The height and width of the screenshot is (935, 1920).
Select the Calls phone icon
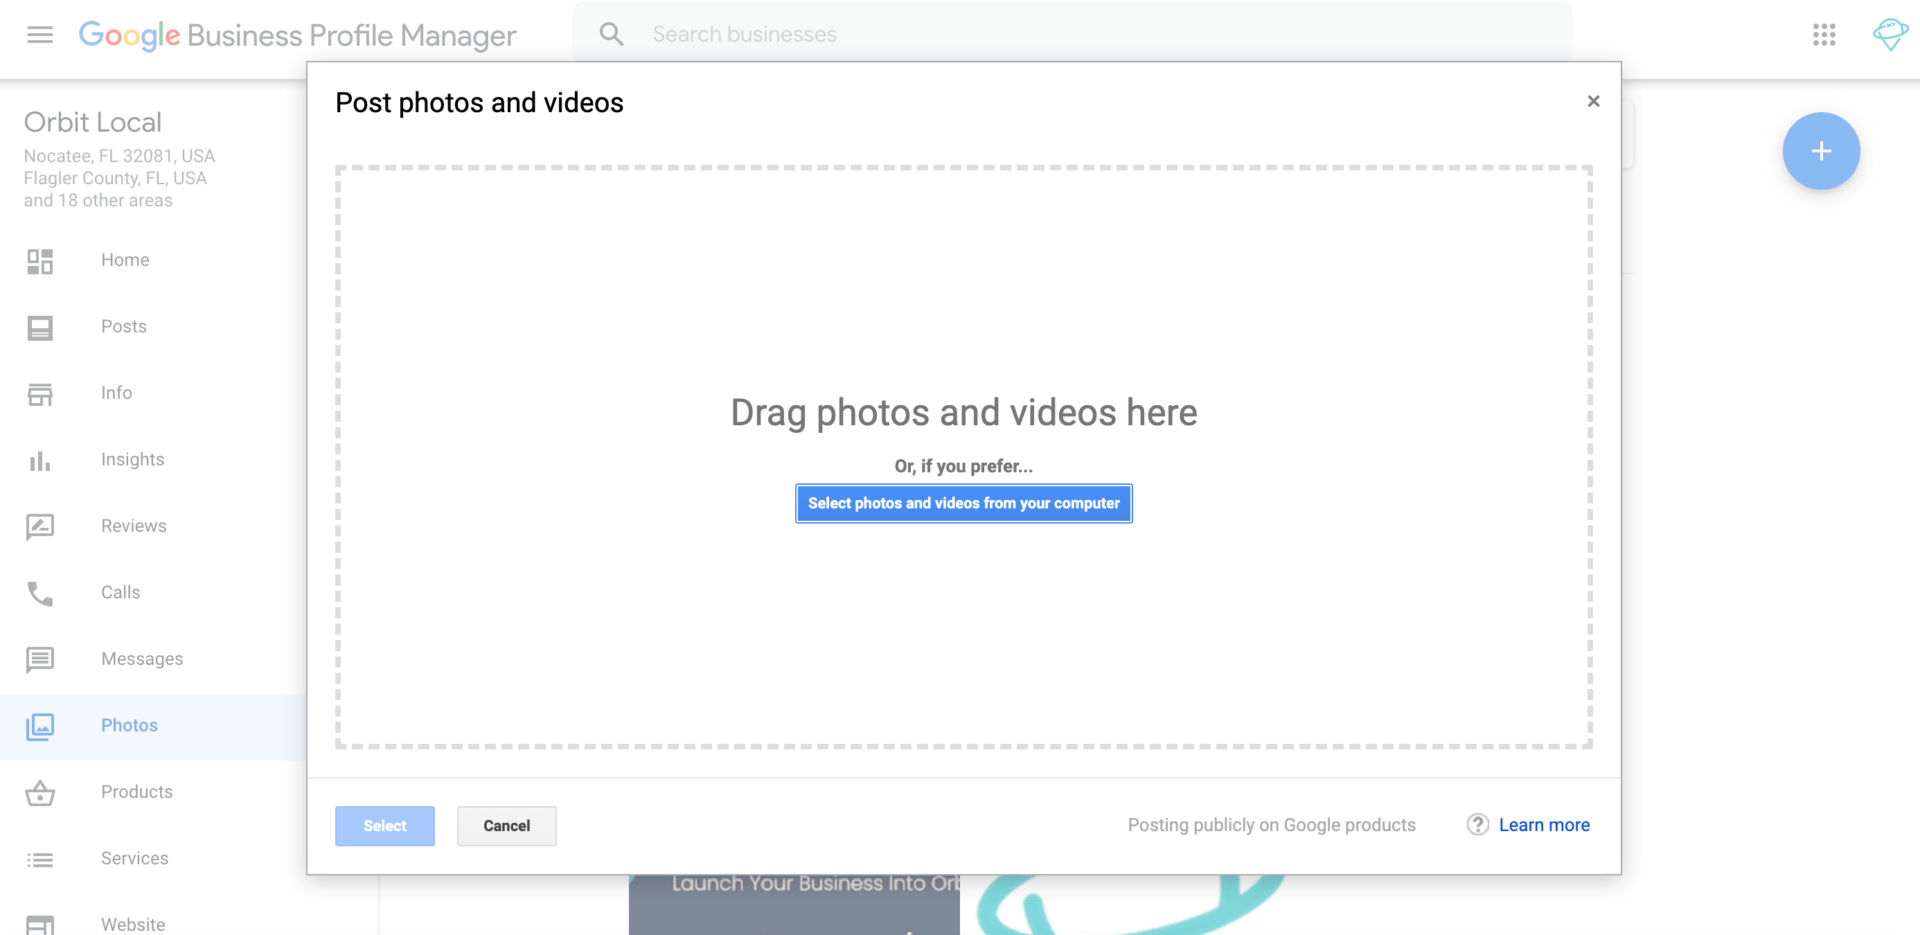pos(40,593)
